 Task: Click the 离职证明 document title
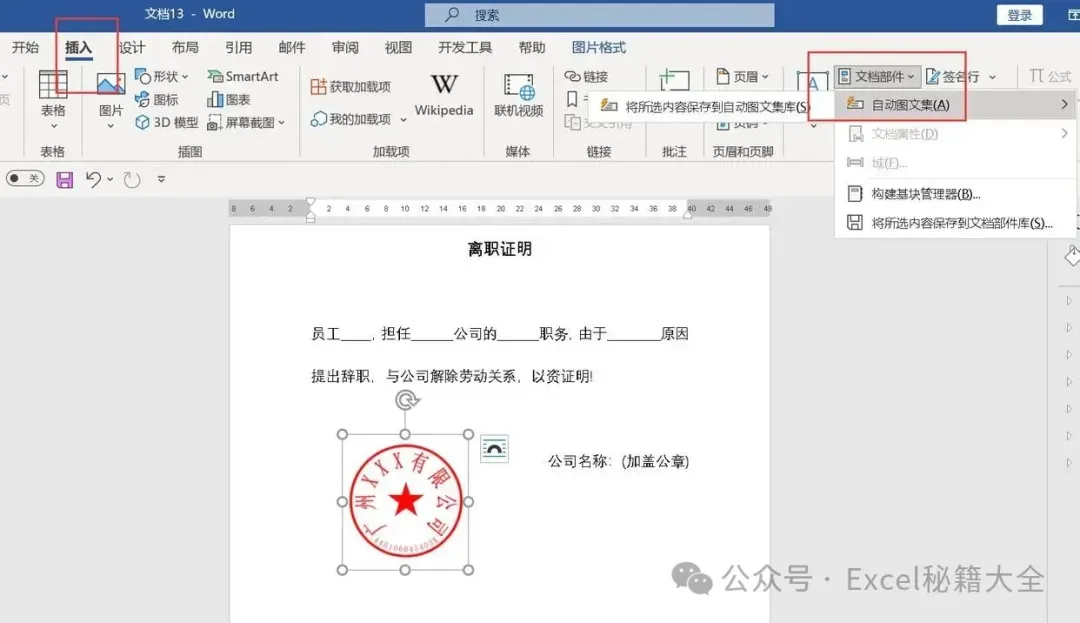click(500, 249)
